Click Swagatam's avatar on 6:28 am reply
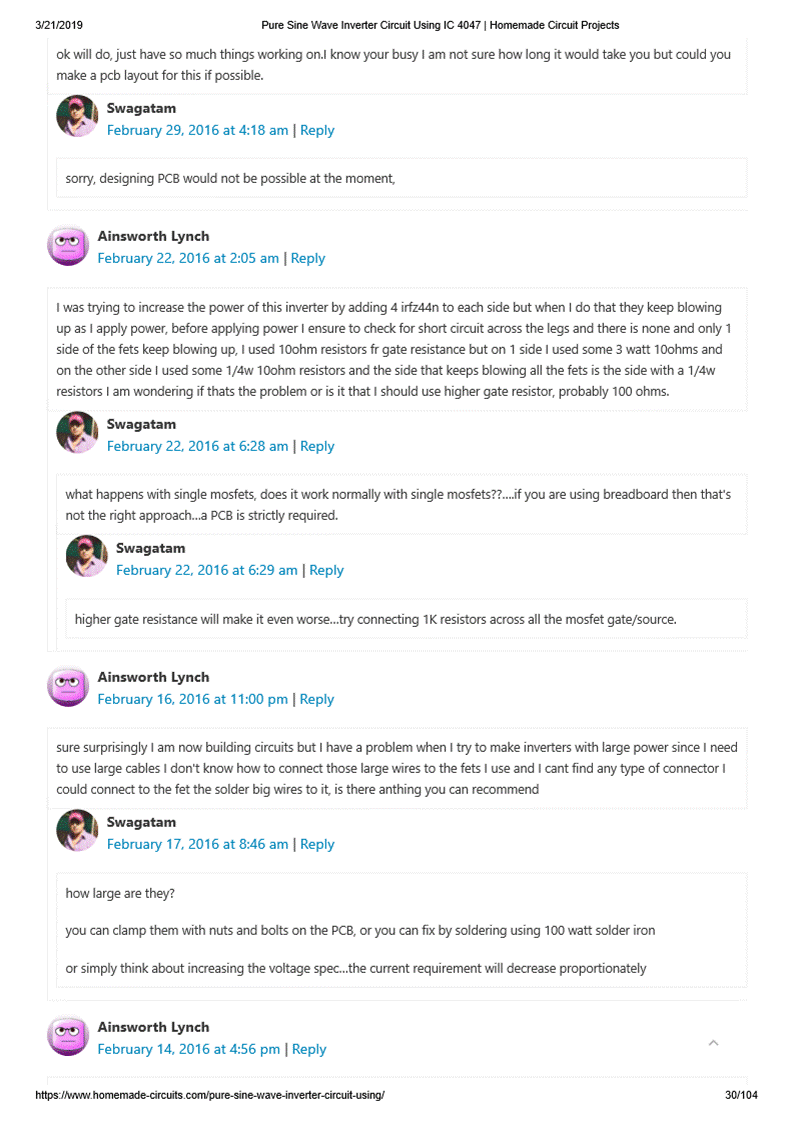The height and width of the screenshot is (1122, 793). point(77,433)
